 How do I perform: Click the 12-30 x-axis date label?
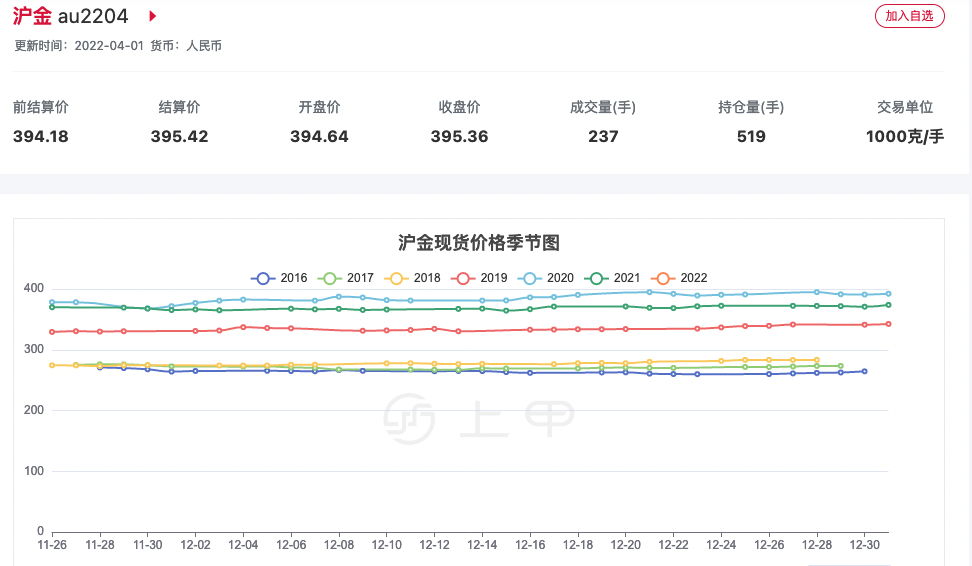pyautogui.click(x=865, y=545)
